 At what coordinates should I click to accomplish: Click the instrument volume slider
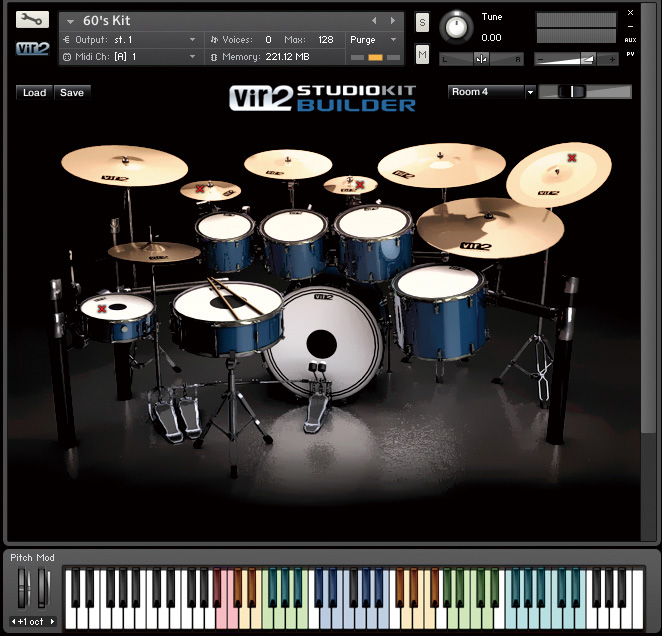point(576,59)
